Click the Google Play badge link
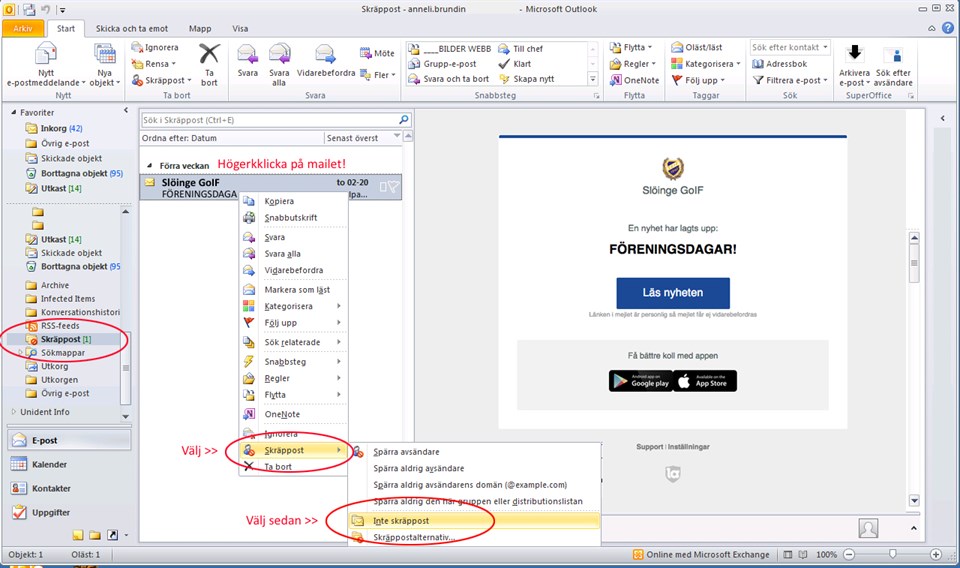 click(638, 381)
